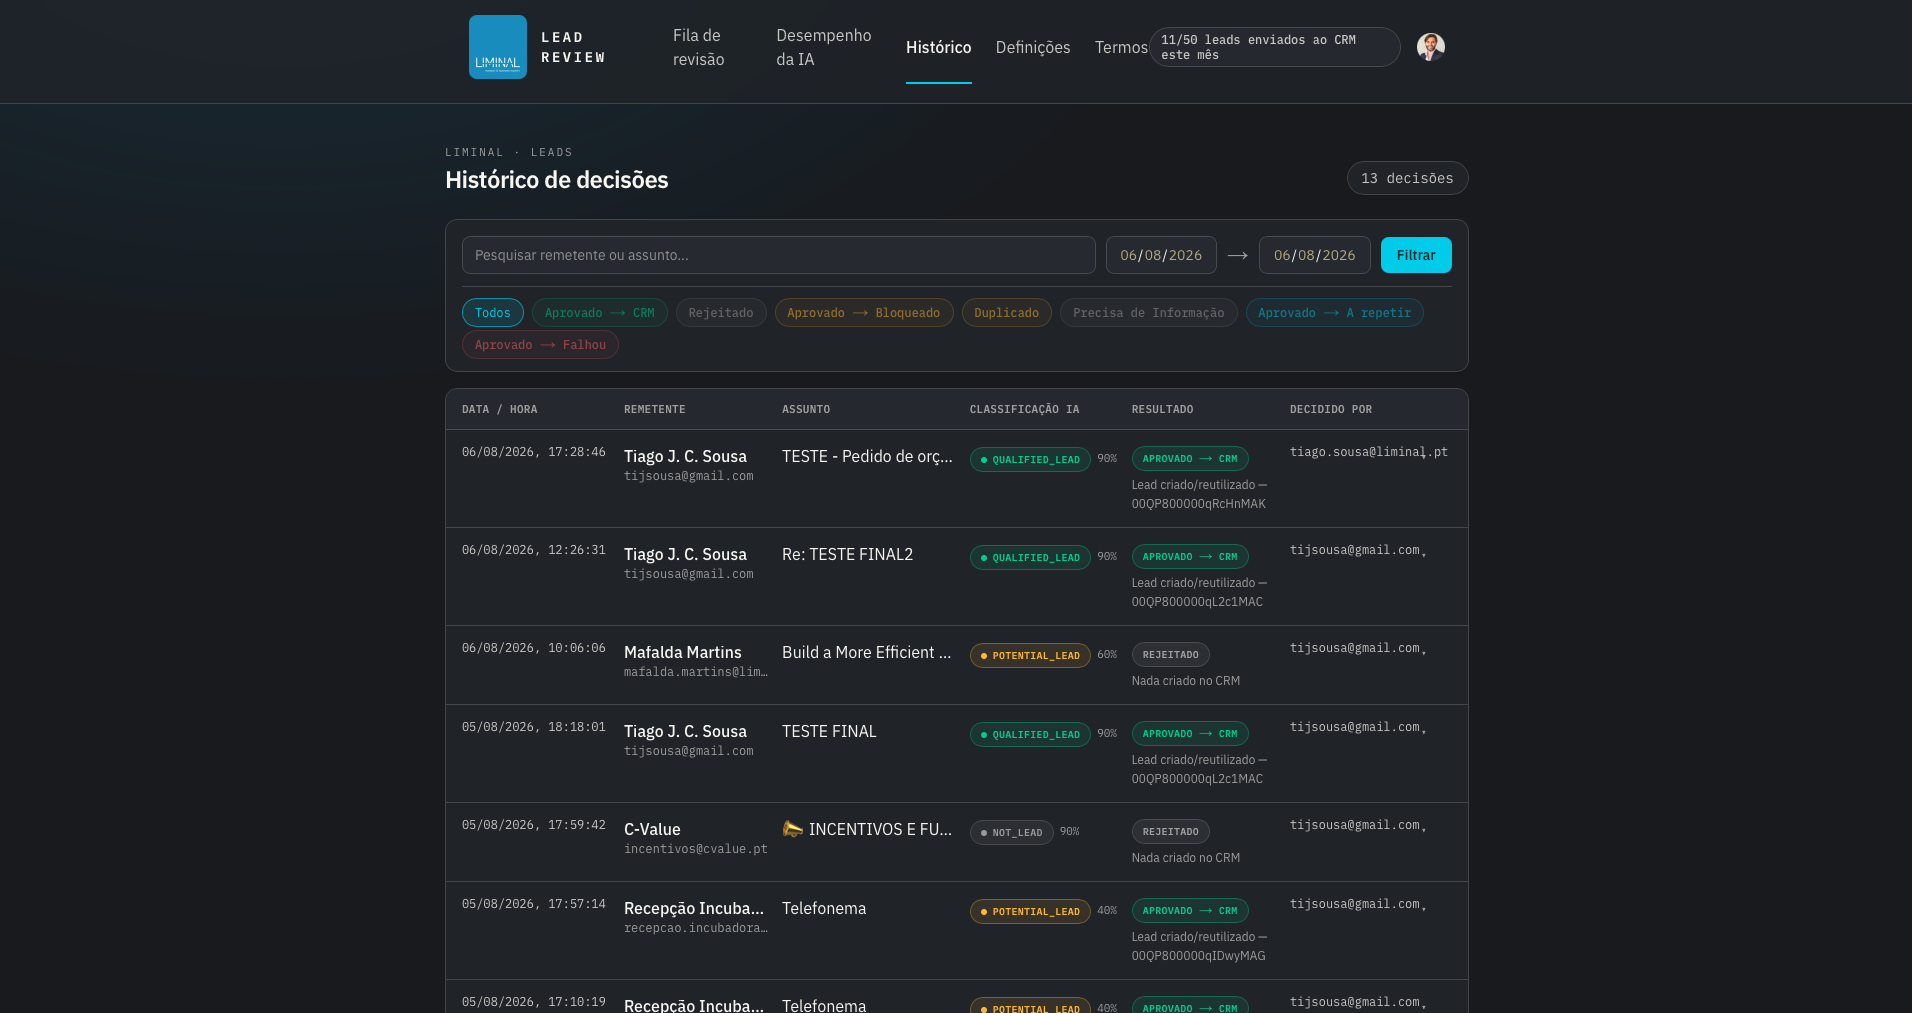Toggle the Precisa de Informação filter chip
1912x1013 pixels.
[1149, 313]
